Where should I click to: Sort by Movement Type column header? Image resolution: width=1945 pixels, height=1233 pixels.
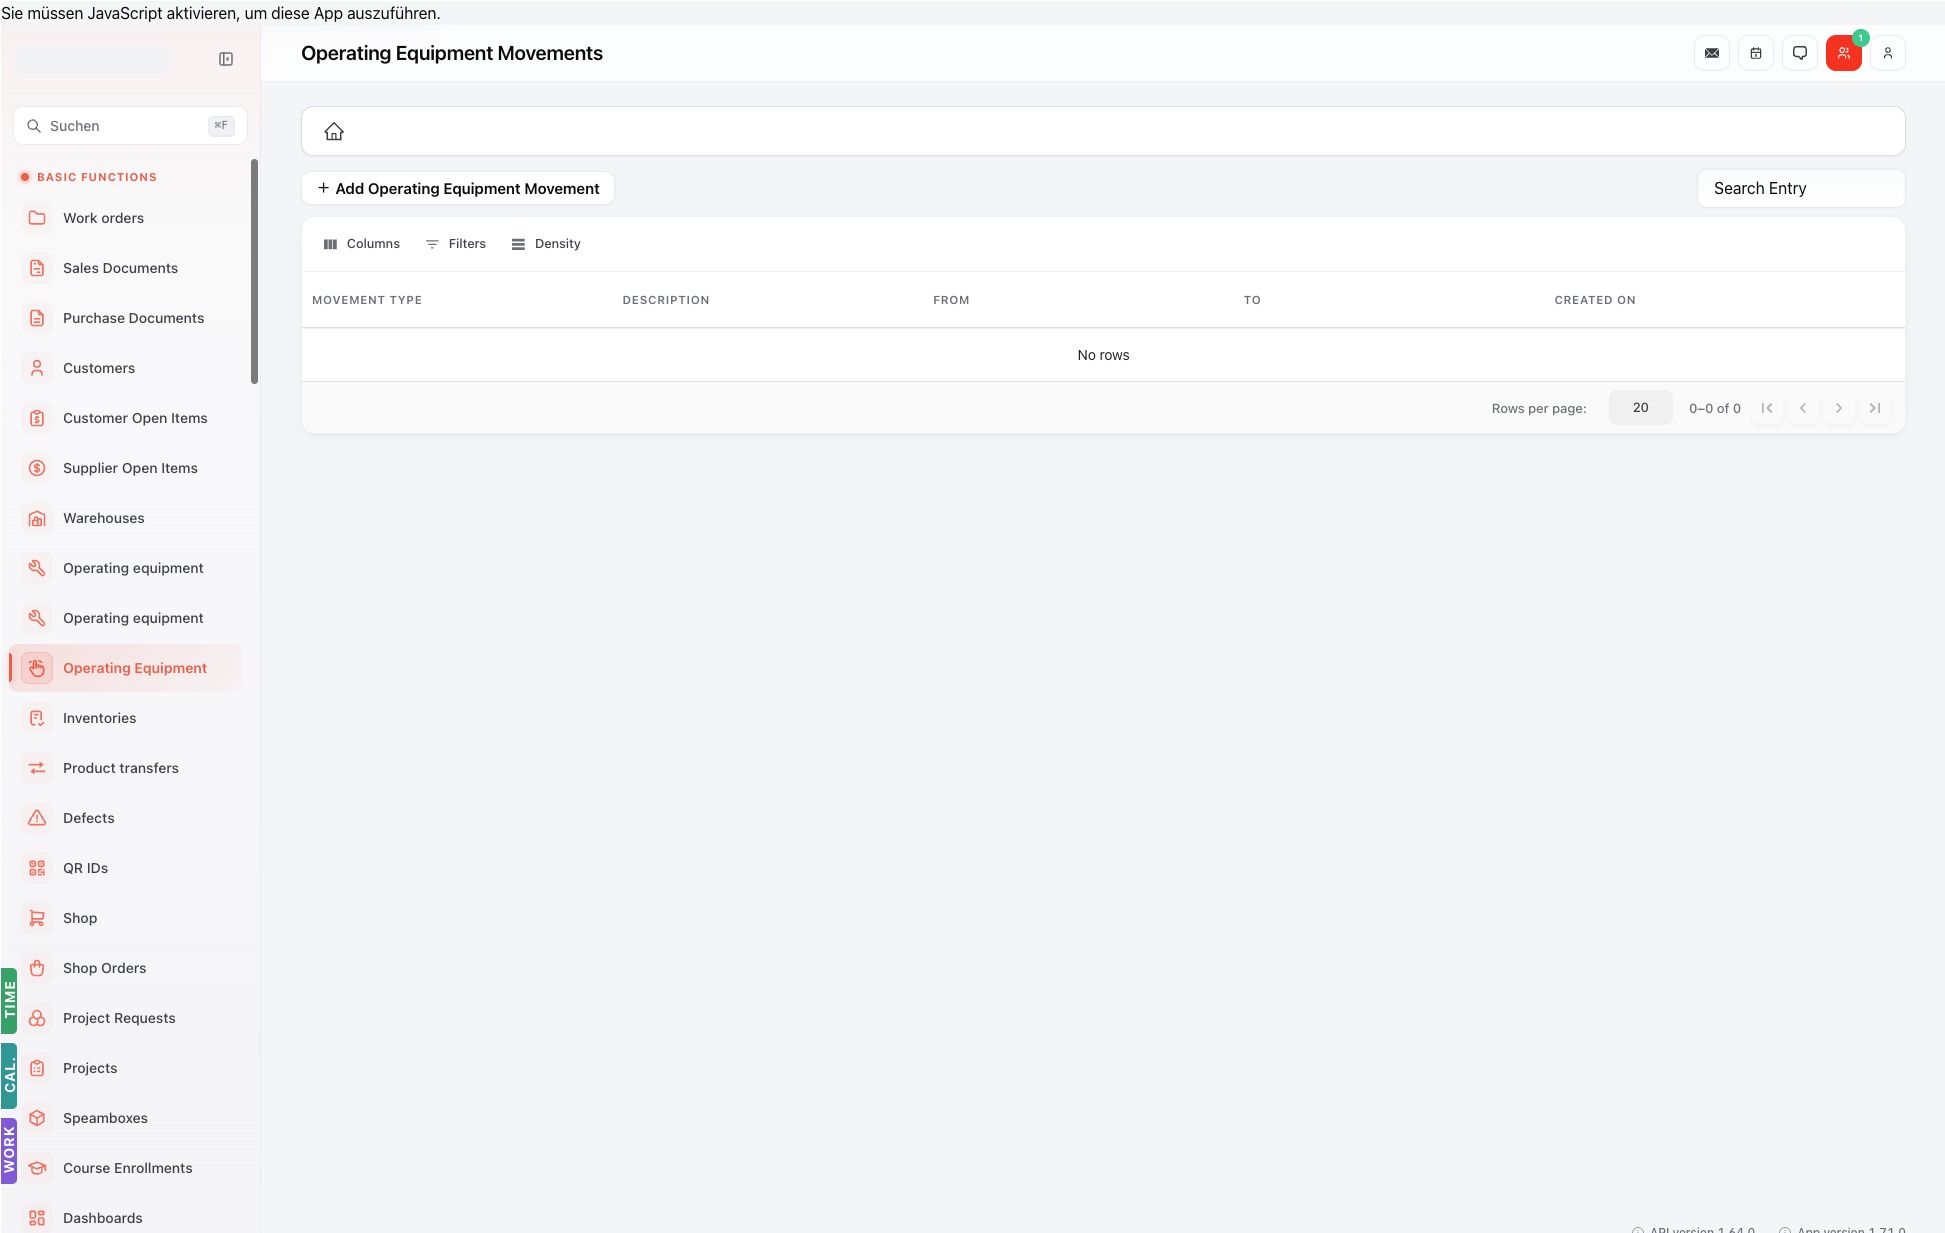(367, 300)
